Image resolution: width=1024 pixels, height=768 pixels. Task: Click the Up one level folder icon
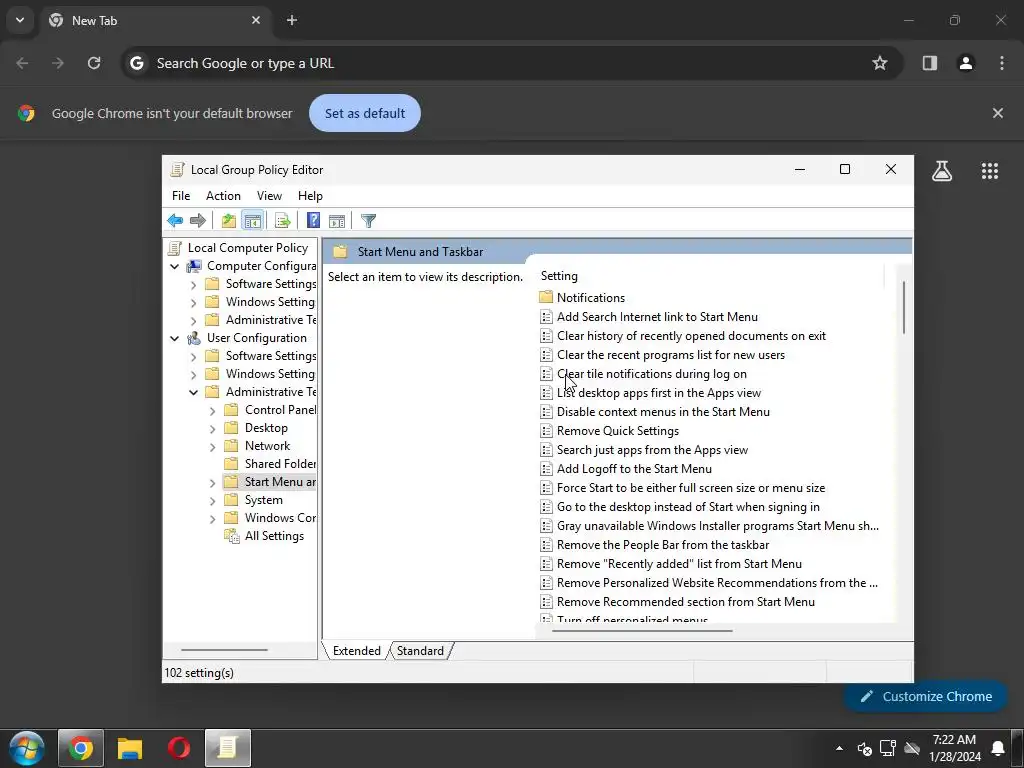pyautogui.click(x=228, y=221)
